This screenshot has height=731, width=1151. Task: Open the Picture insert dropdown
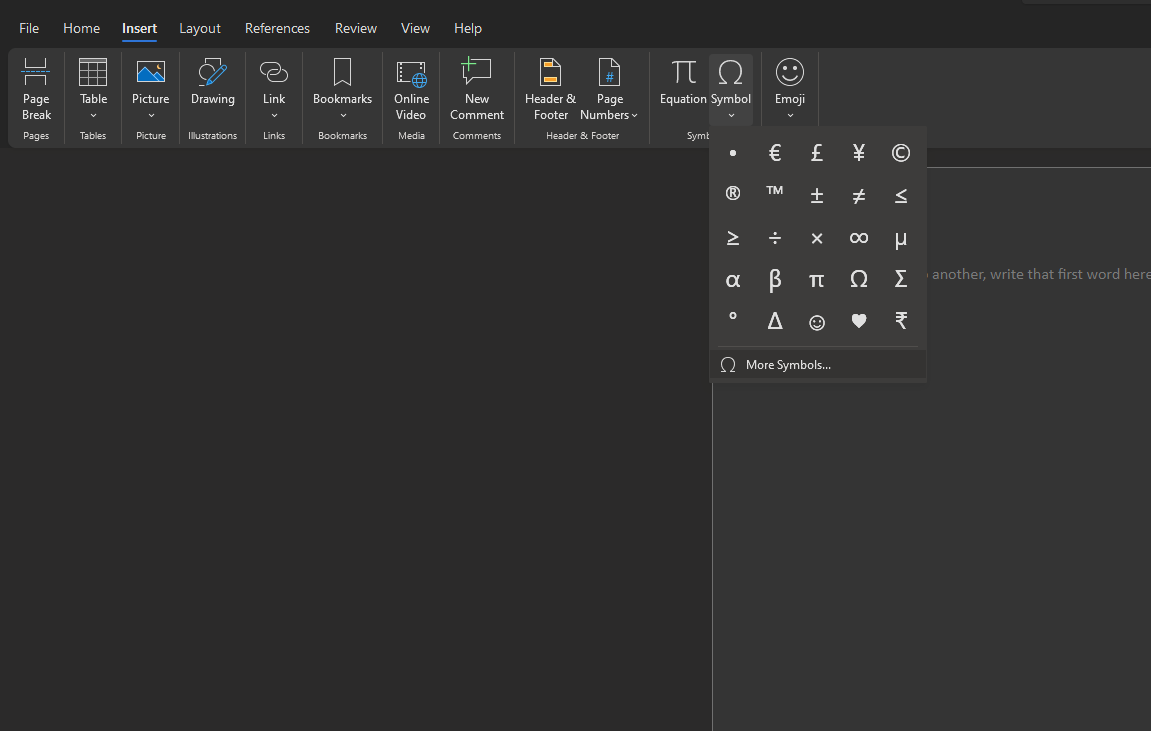coord(150,89)
